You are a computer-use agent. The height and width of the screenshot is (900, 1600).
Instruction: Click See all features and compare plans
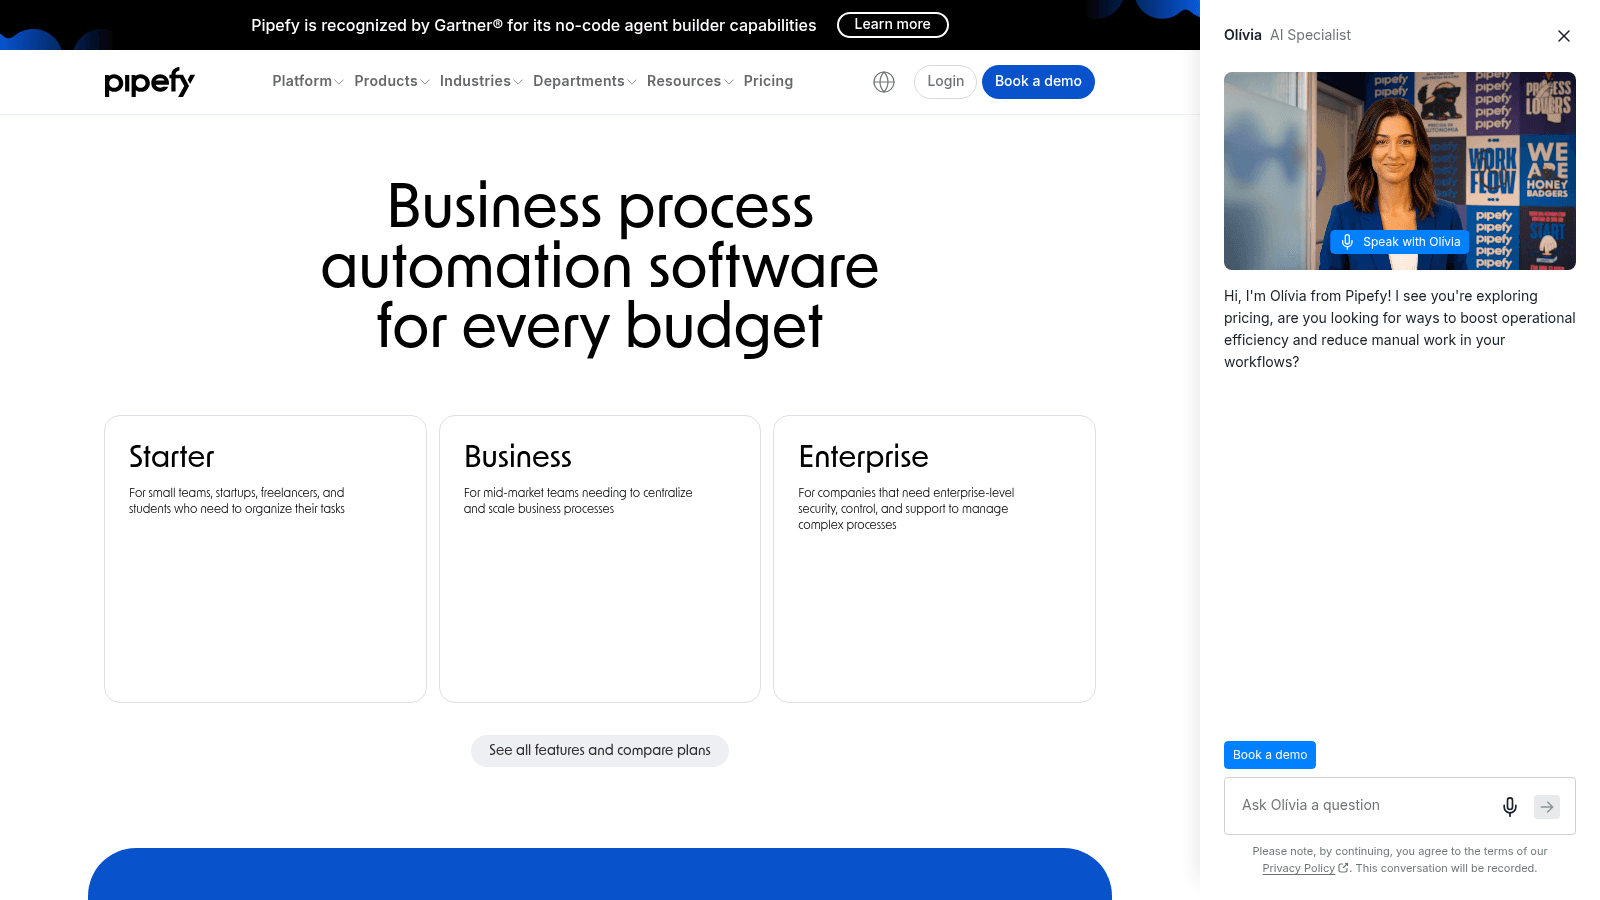click(600, 751)
